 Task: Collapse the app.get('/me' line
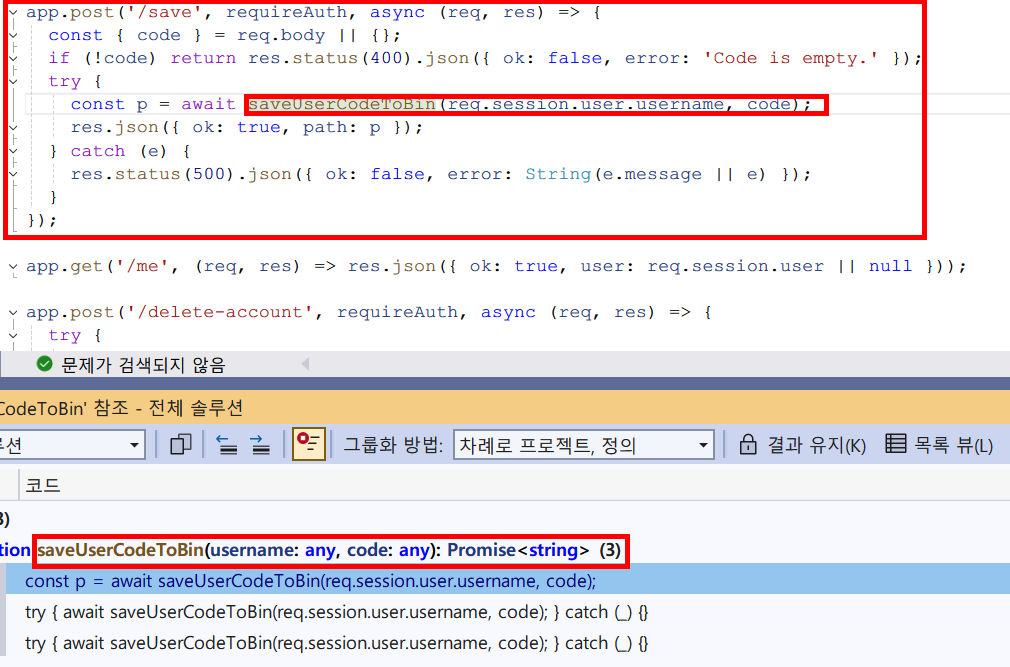click(13, 267)
